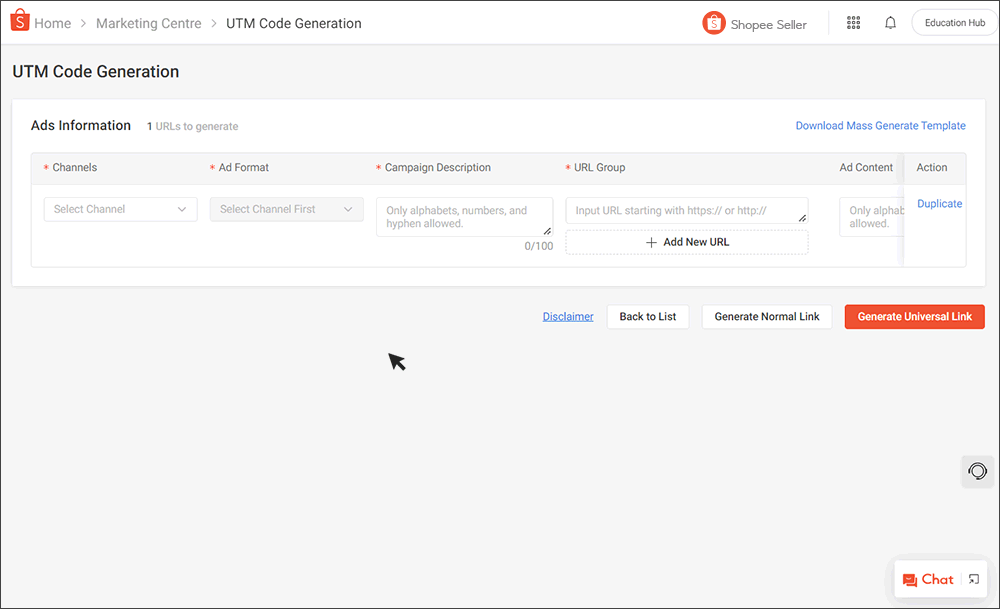Open the Disclaimer link

click(568, 316)
